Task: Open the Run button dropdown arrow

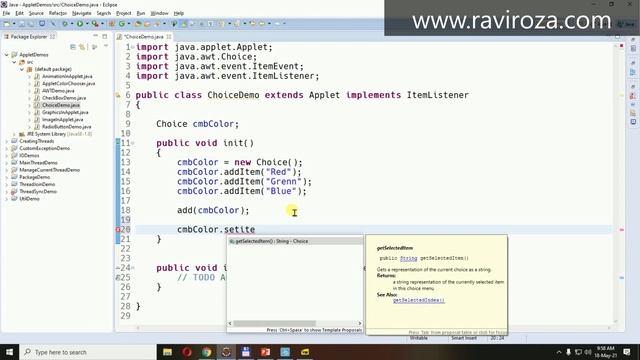Action: 87,24
